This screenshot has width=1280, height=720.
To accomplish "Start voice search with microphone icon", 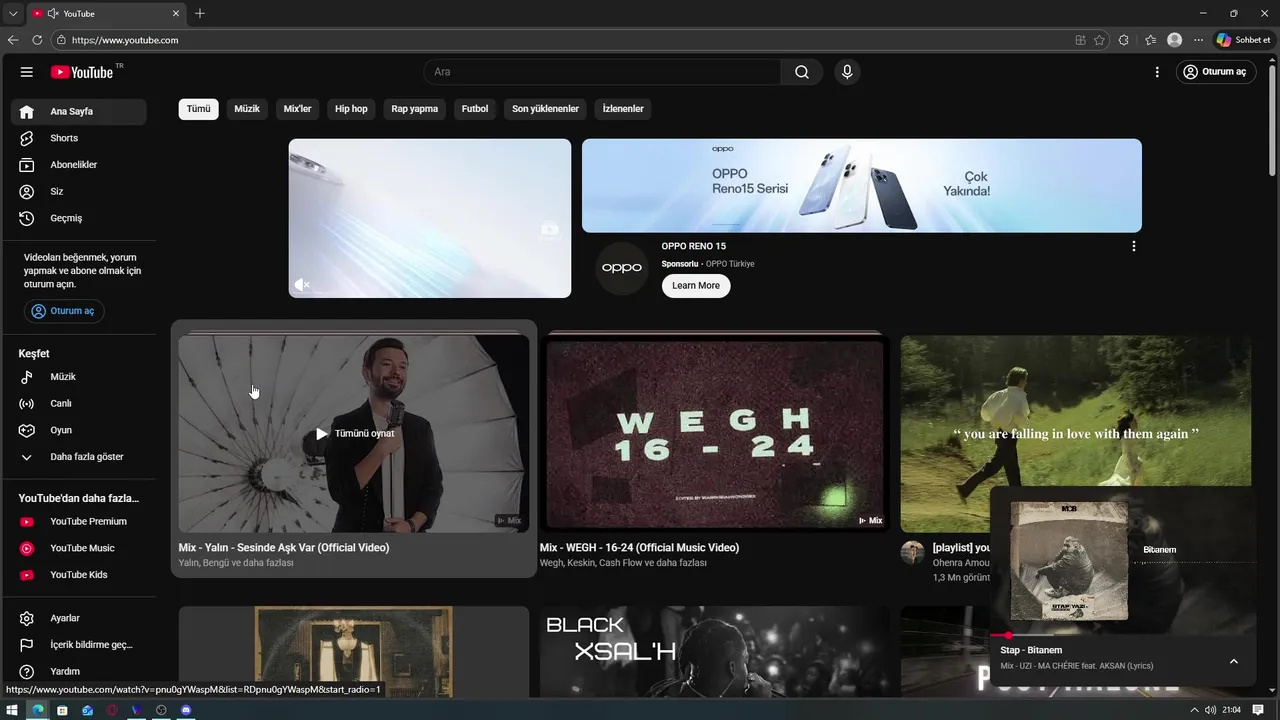I will click(847, 72).
